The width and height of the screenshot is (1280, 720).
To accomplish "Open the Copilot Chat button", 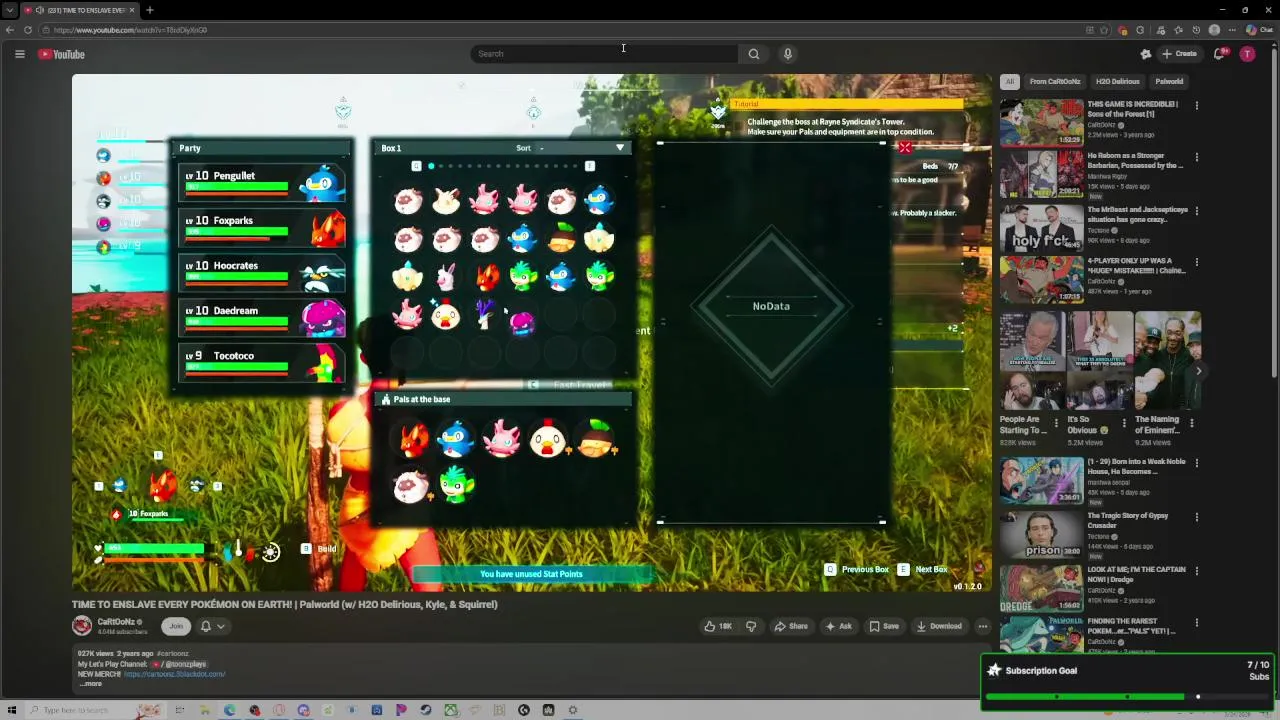I will pos(1258,30).
